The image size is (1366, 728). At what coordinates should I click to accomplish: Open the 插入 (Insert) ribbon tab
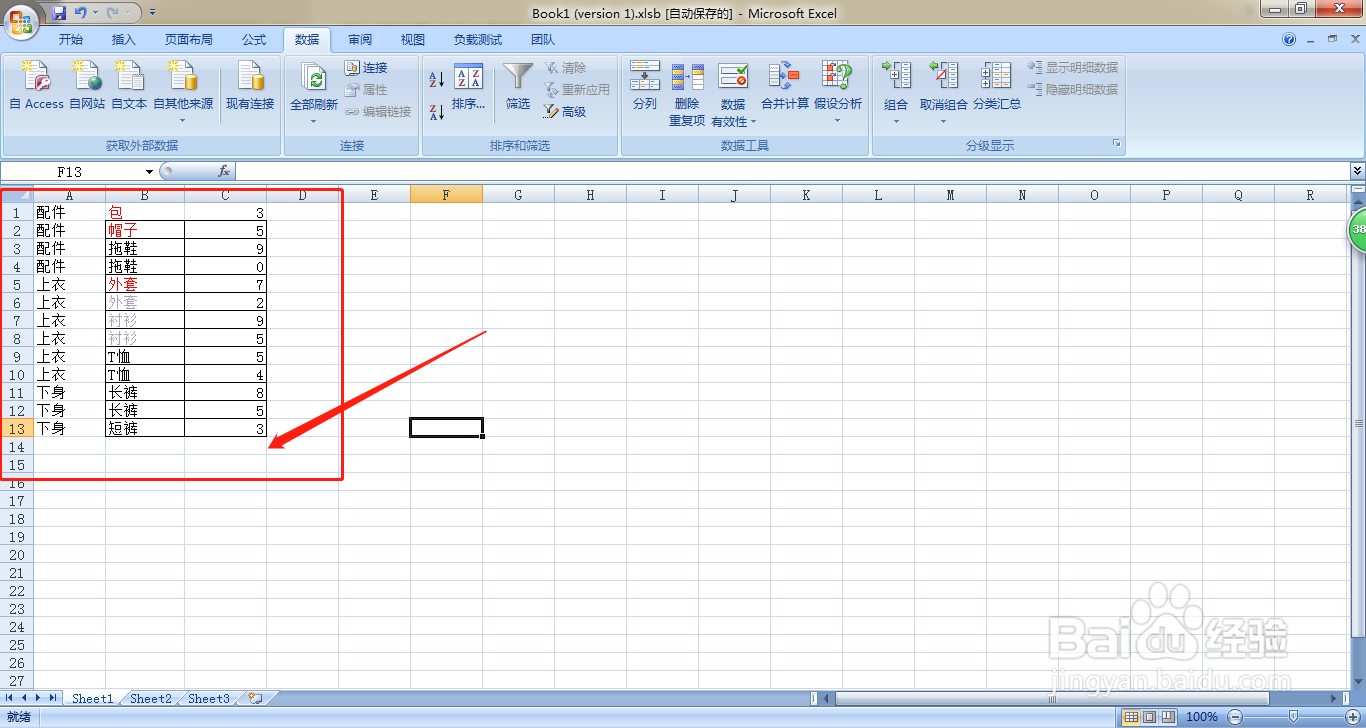click(x=124, y=40)
